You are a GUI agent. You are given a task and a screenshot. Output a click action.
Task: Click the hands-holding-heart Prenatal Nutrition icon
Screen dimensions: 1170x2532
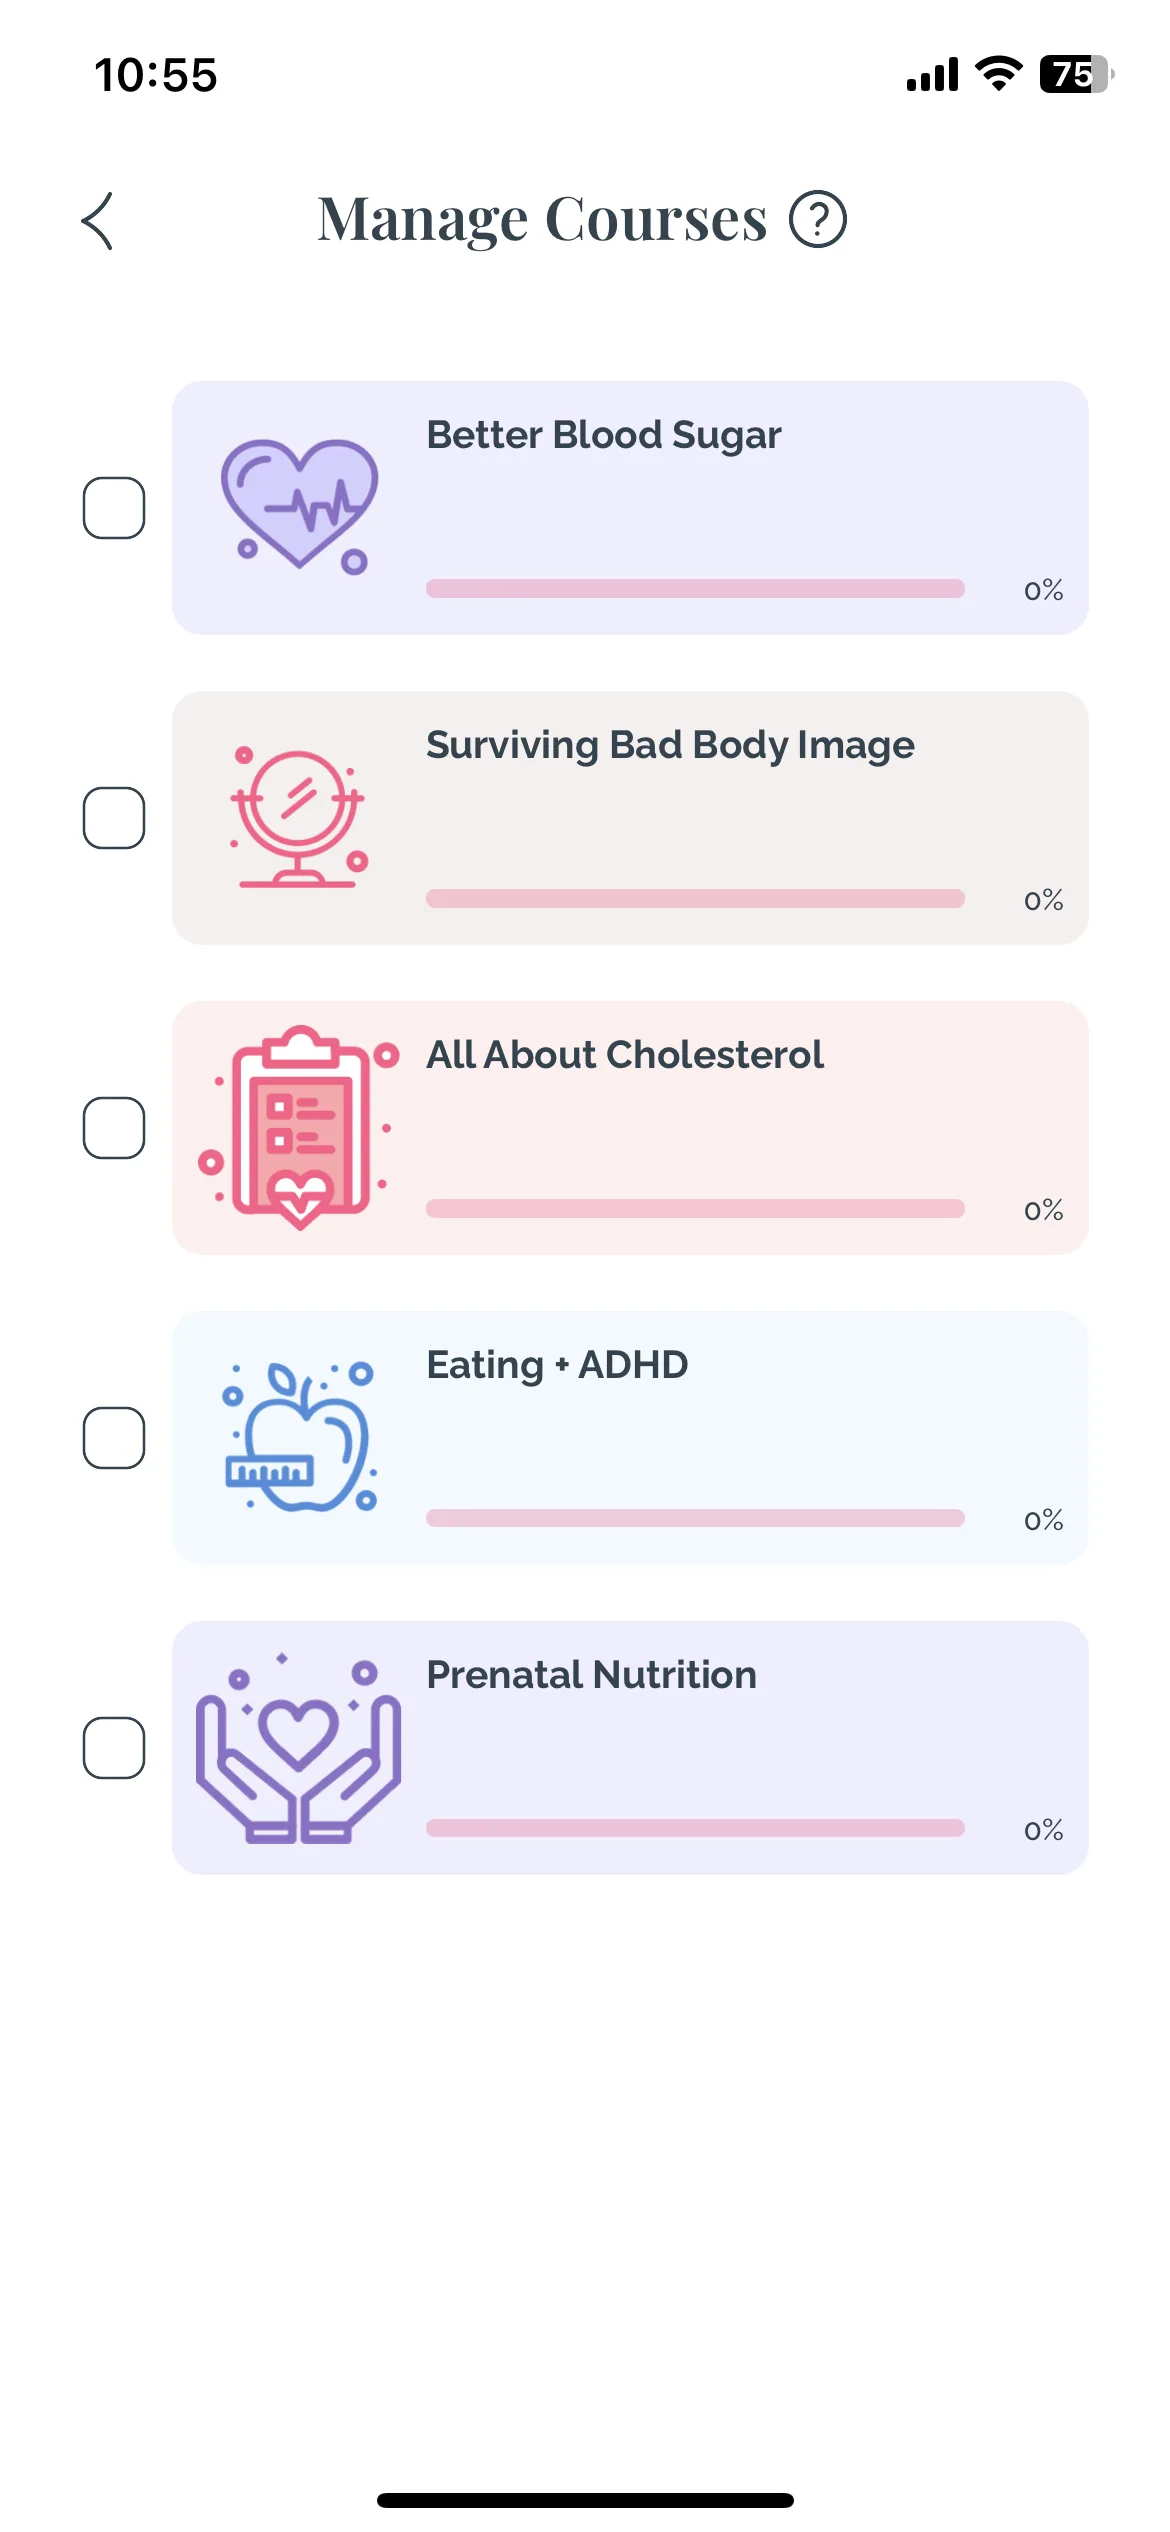[299, 1747]
